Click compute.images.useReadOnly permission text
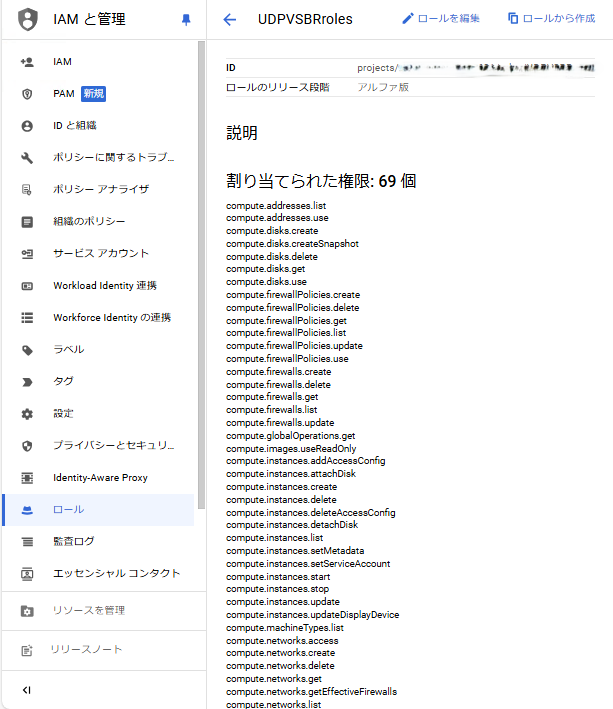The width and height of the screenshot is (613, 709). click(291, 449)
